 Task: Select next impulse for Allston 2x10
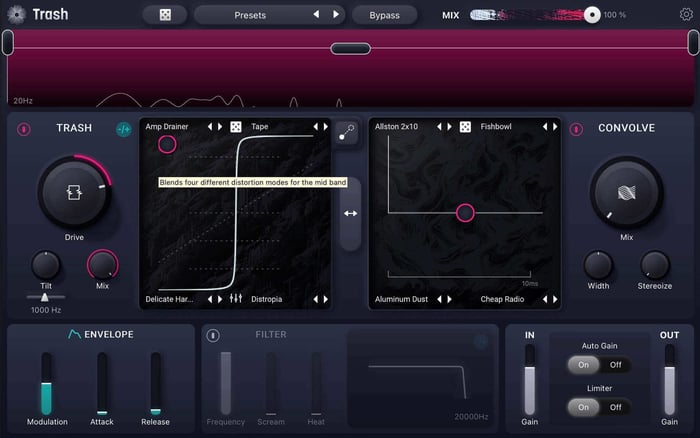pyautogui.click(x=450, y=127)
